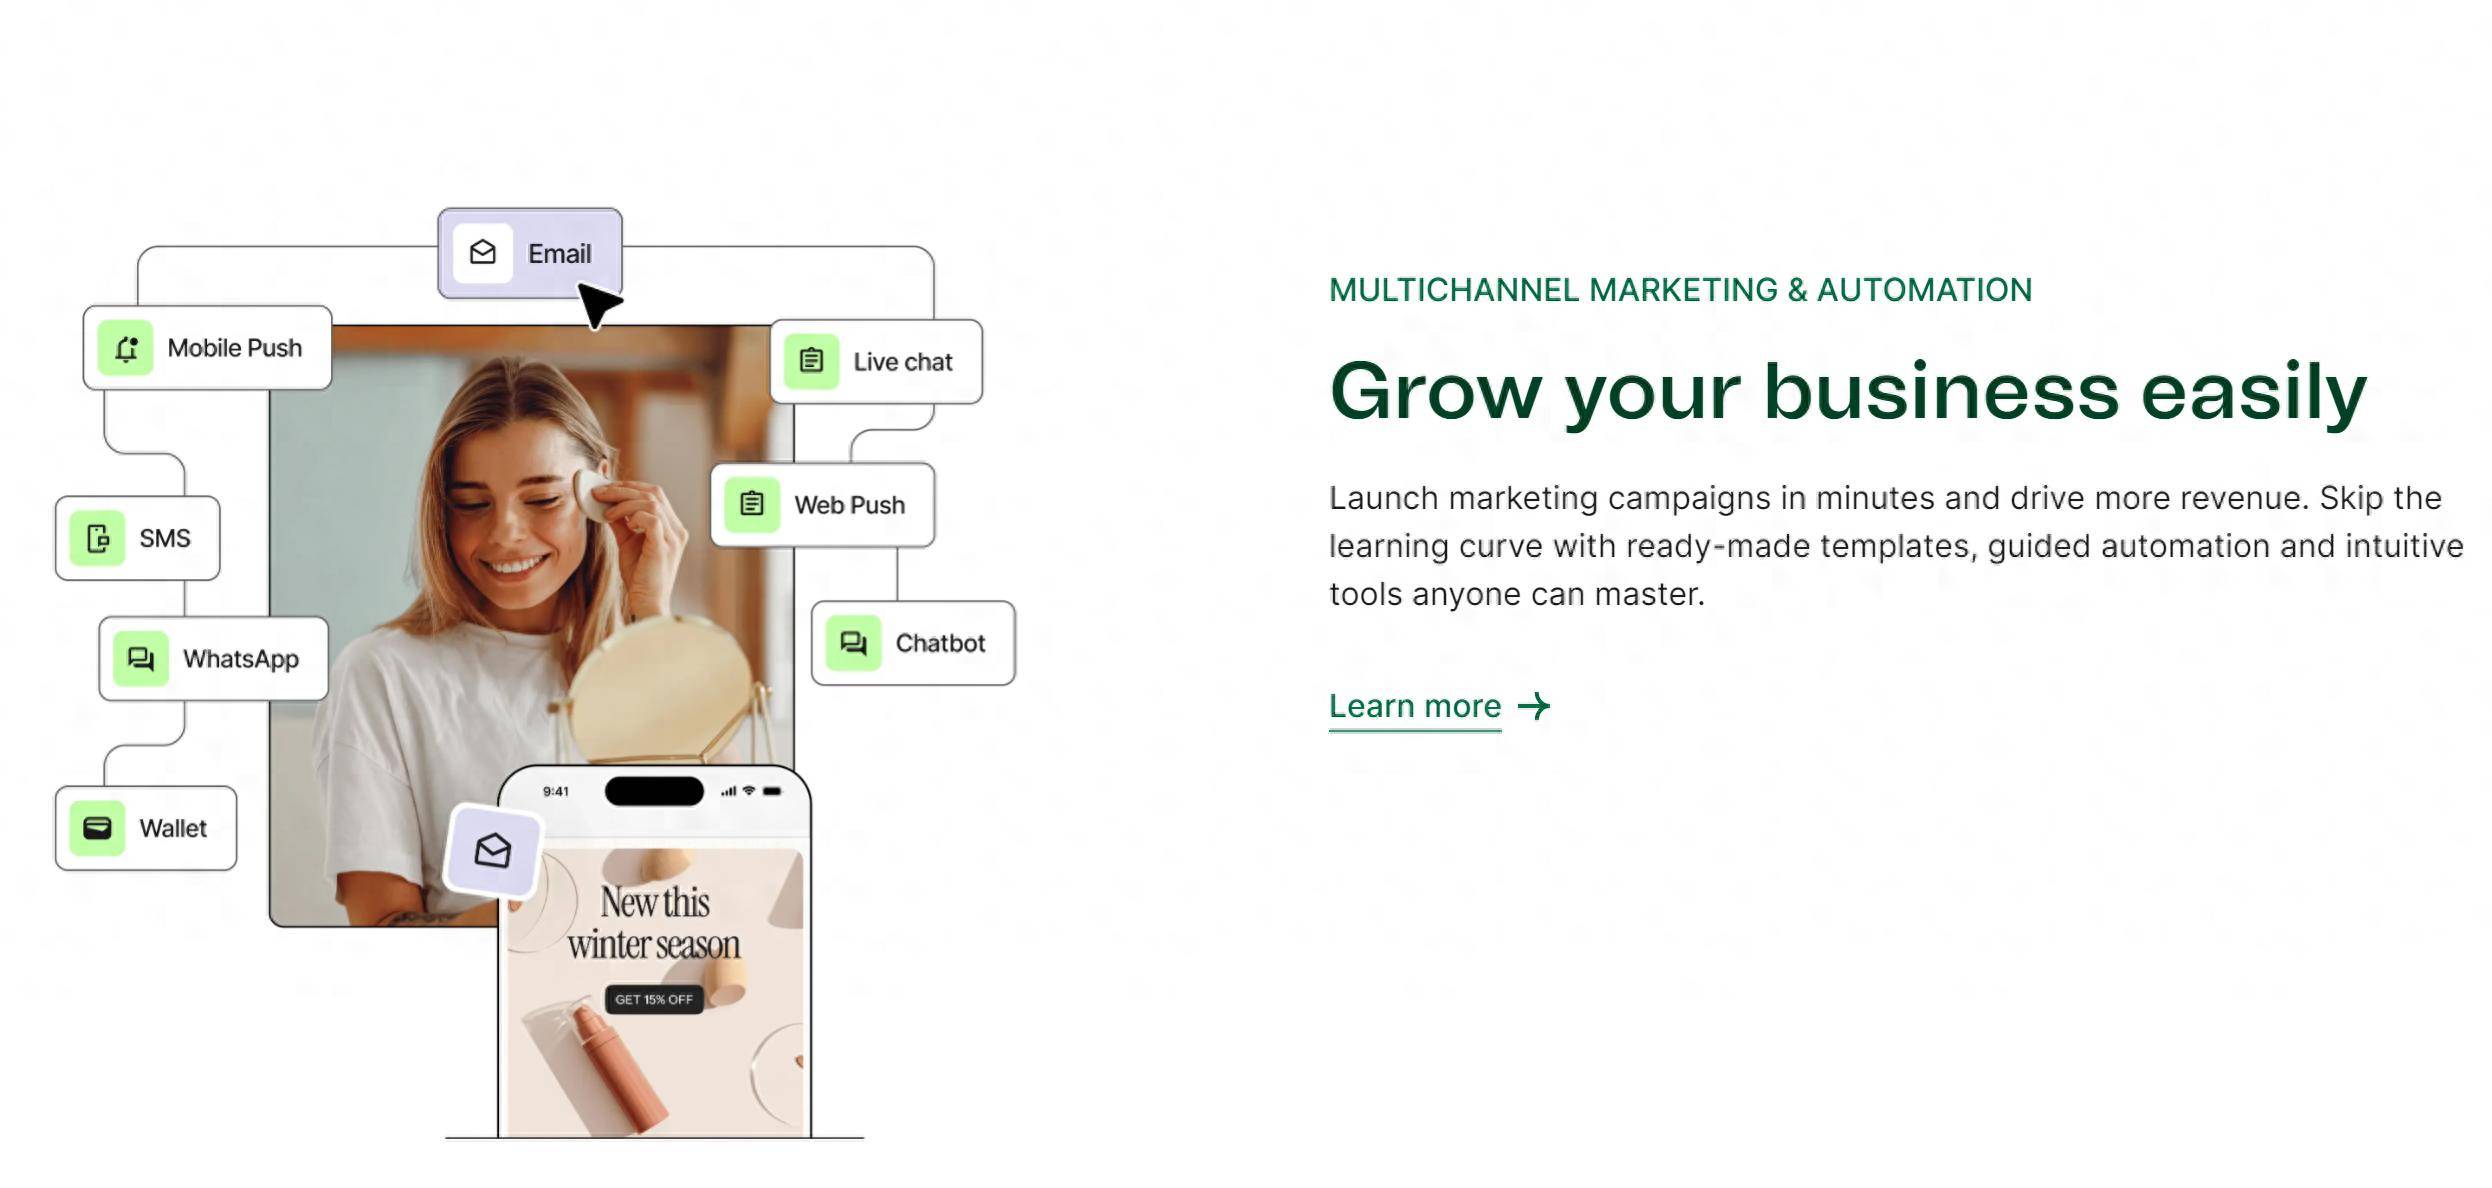Click the Mobile Push bell icon
2492x1188 pixels.
[x=126, y=348]
